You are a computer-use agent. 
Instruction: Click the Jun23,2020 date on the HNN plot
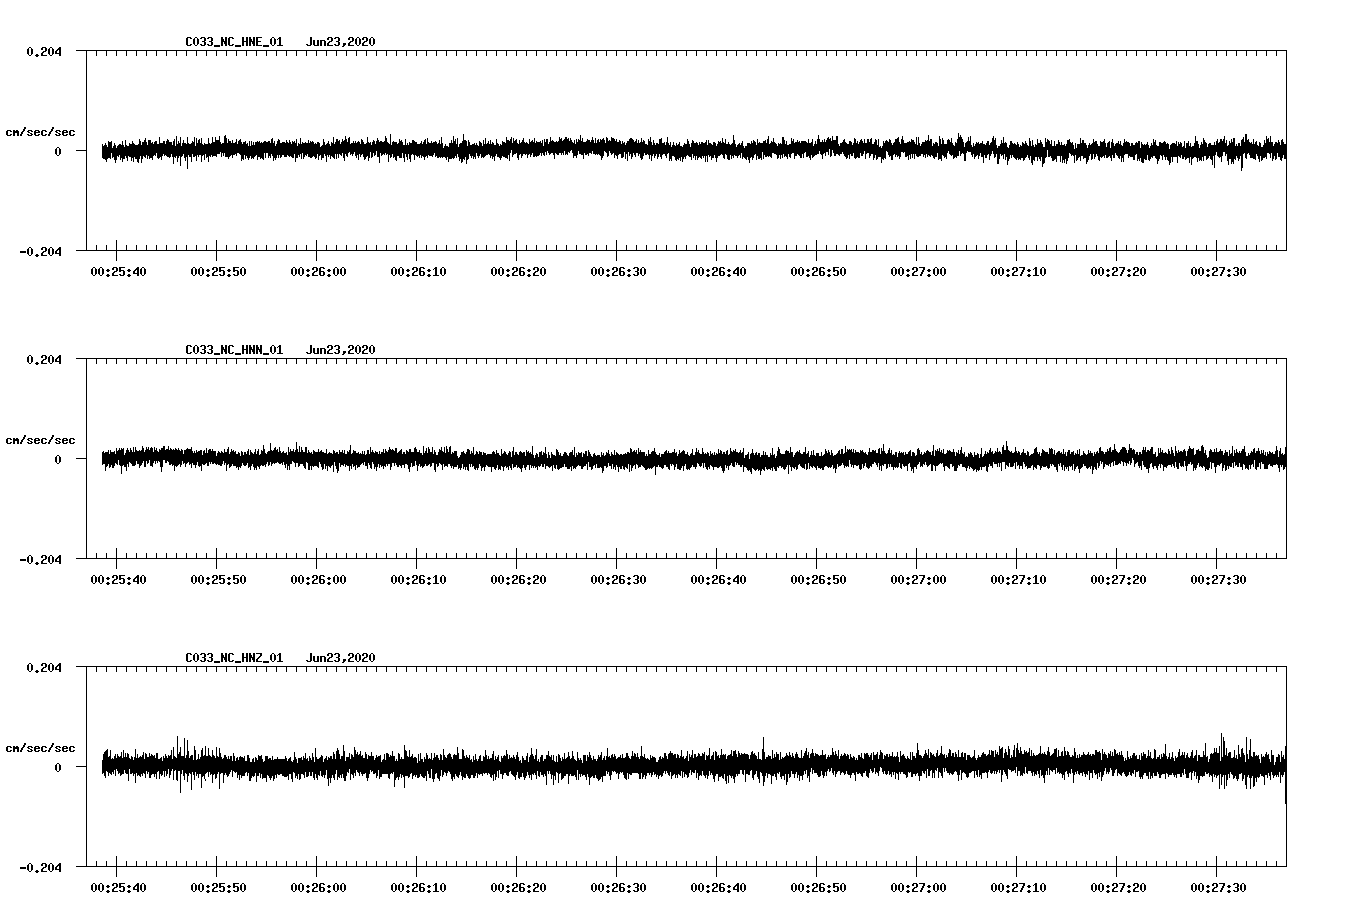[341, 350]
